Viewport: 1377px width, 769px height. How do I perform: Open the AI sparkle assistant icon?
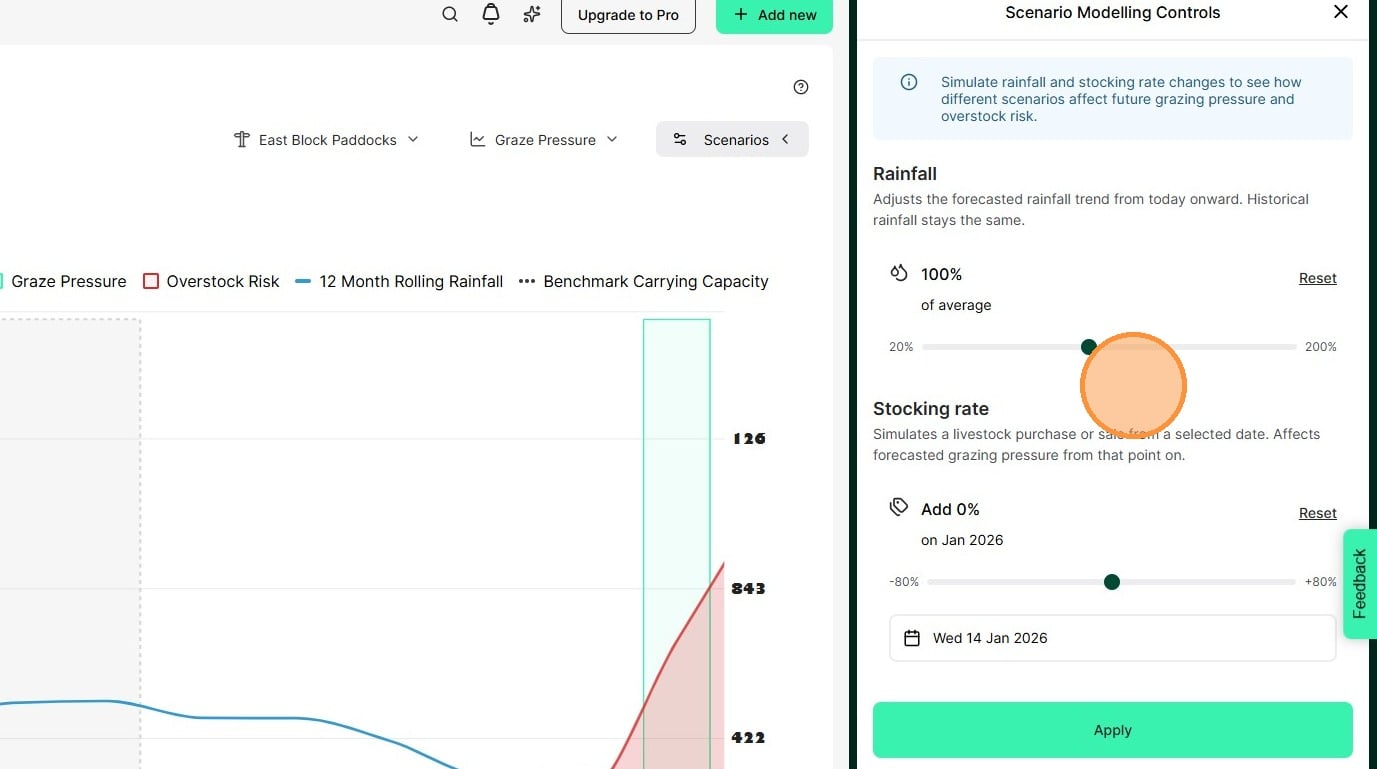click(532, 14)
